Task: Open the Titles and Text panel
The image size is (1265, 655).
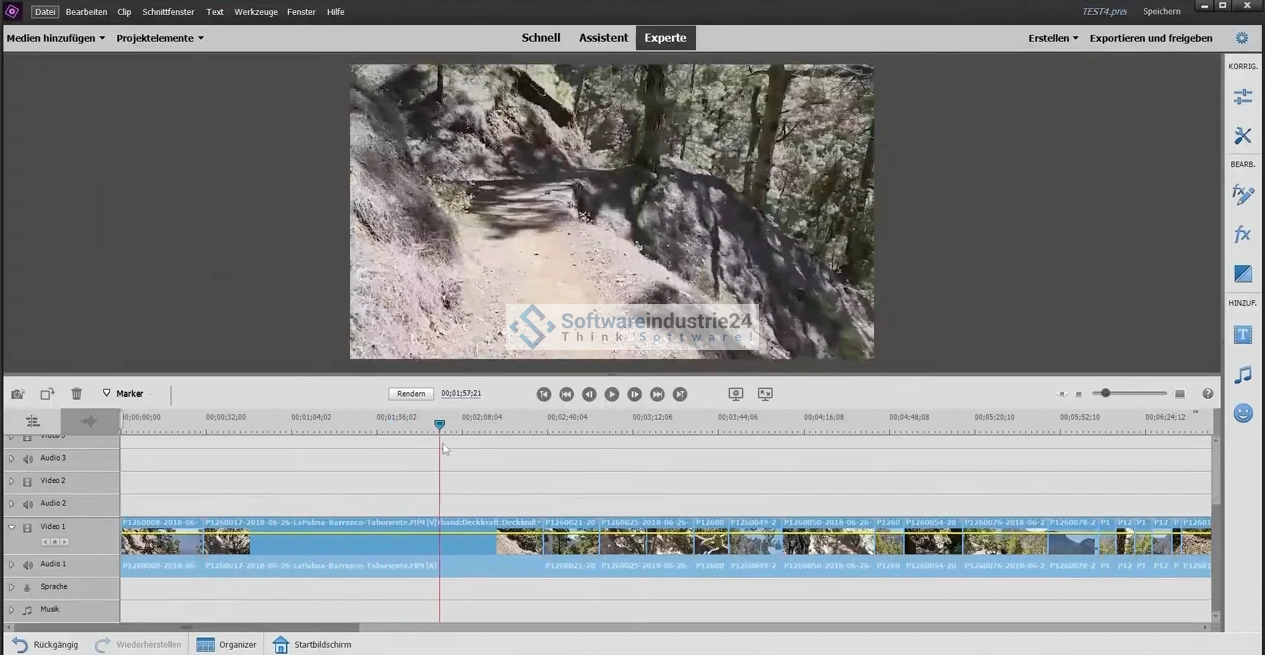Action: tap(1243, 335)
